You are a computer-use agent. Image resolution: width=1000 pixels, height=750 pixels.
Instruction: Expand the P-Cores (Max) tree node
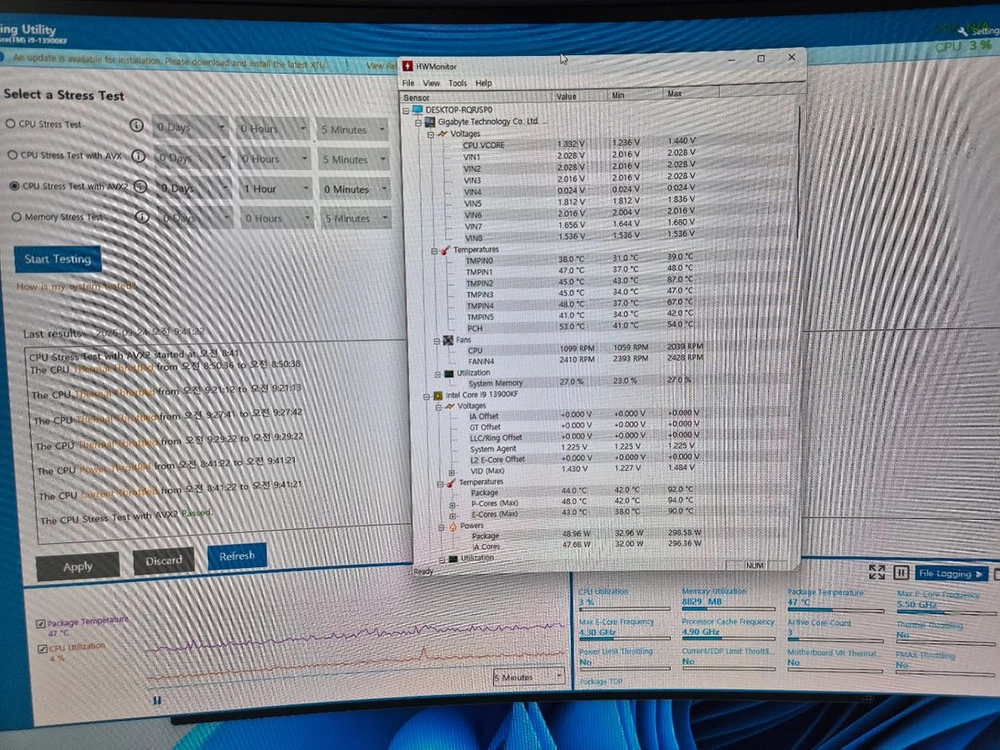tap(452, 505)
